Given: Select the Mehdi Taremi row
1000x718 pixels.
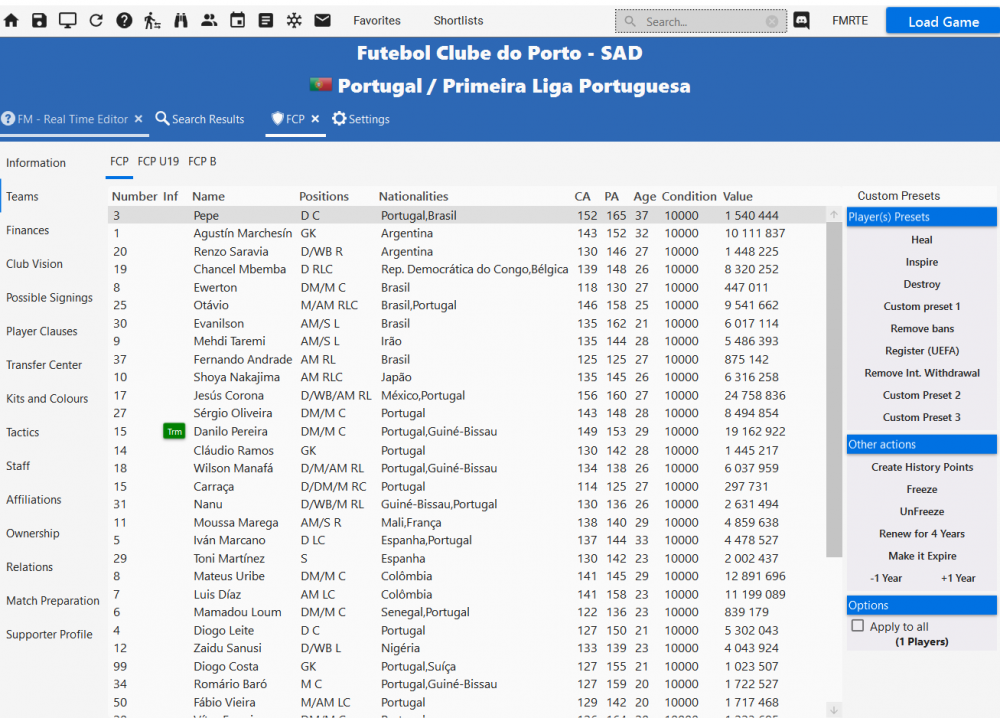Looking at the screenshot, I should (x=466, y=341).
